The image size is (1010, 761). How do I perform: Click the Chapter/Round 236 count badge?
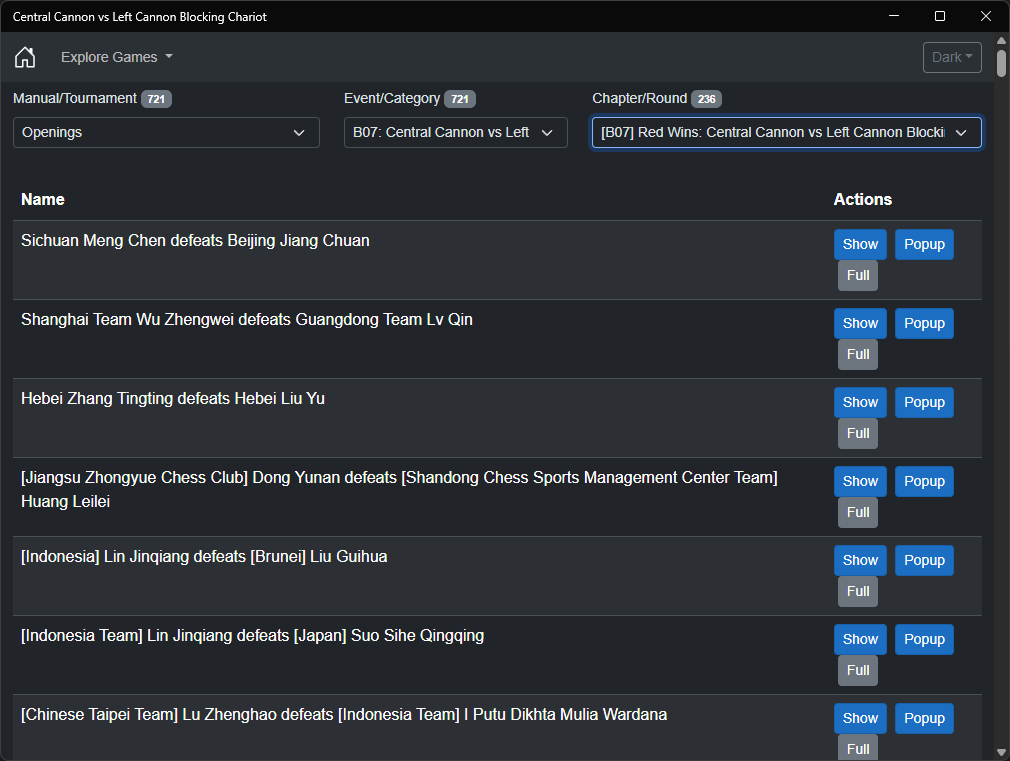[706, 99]
